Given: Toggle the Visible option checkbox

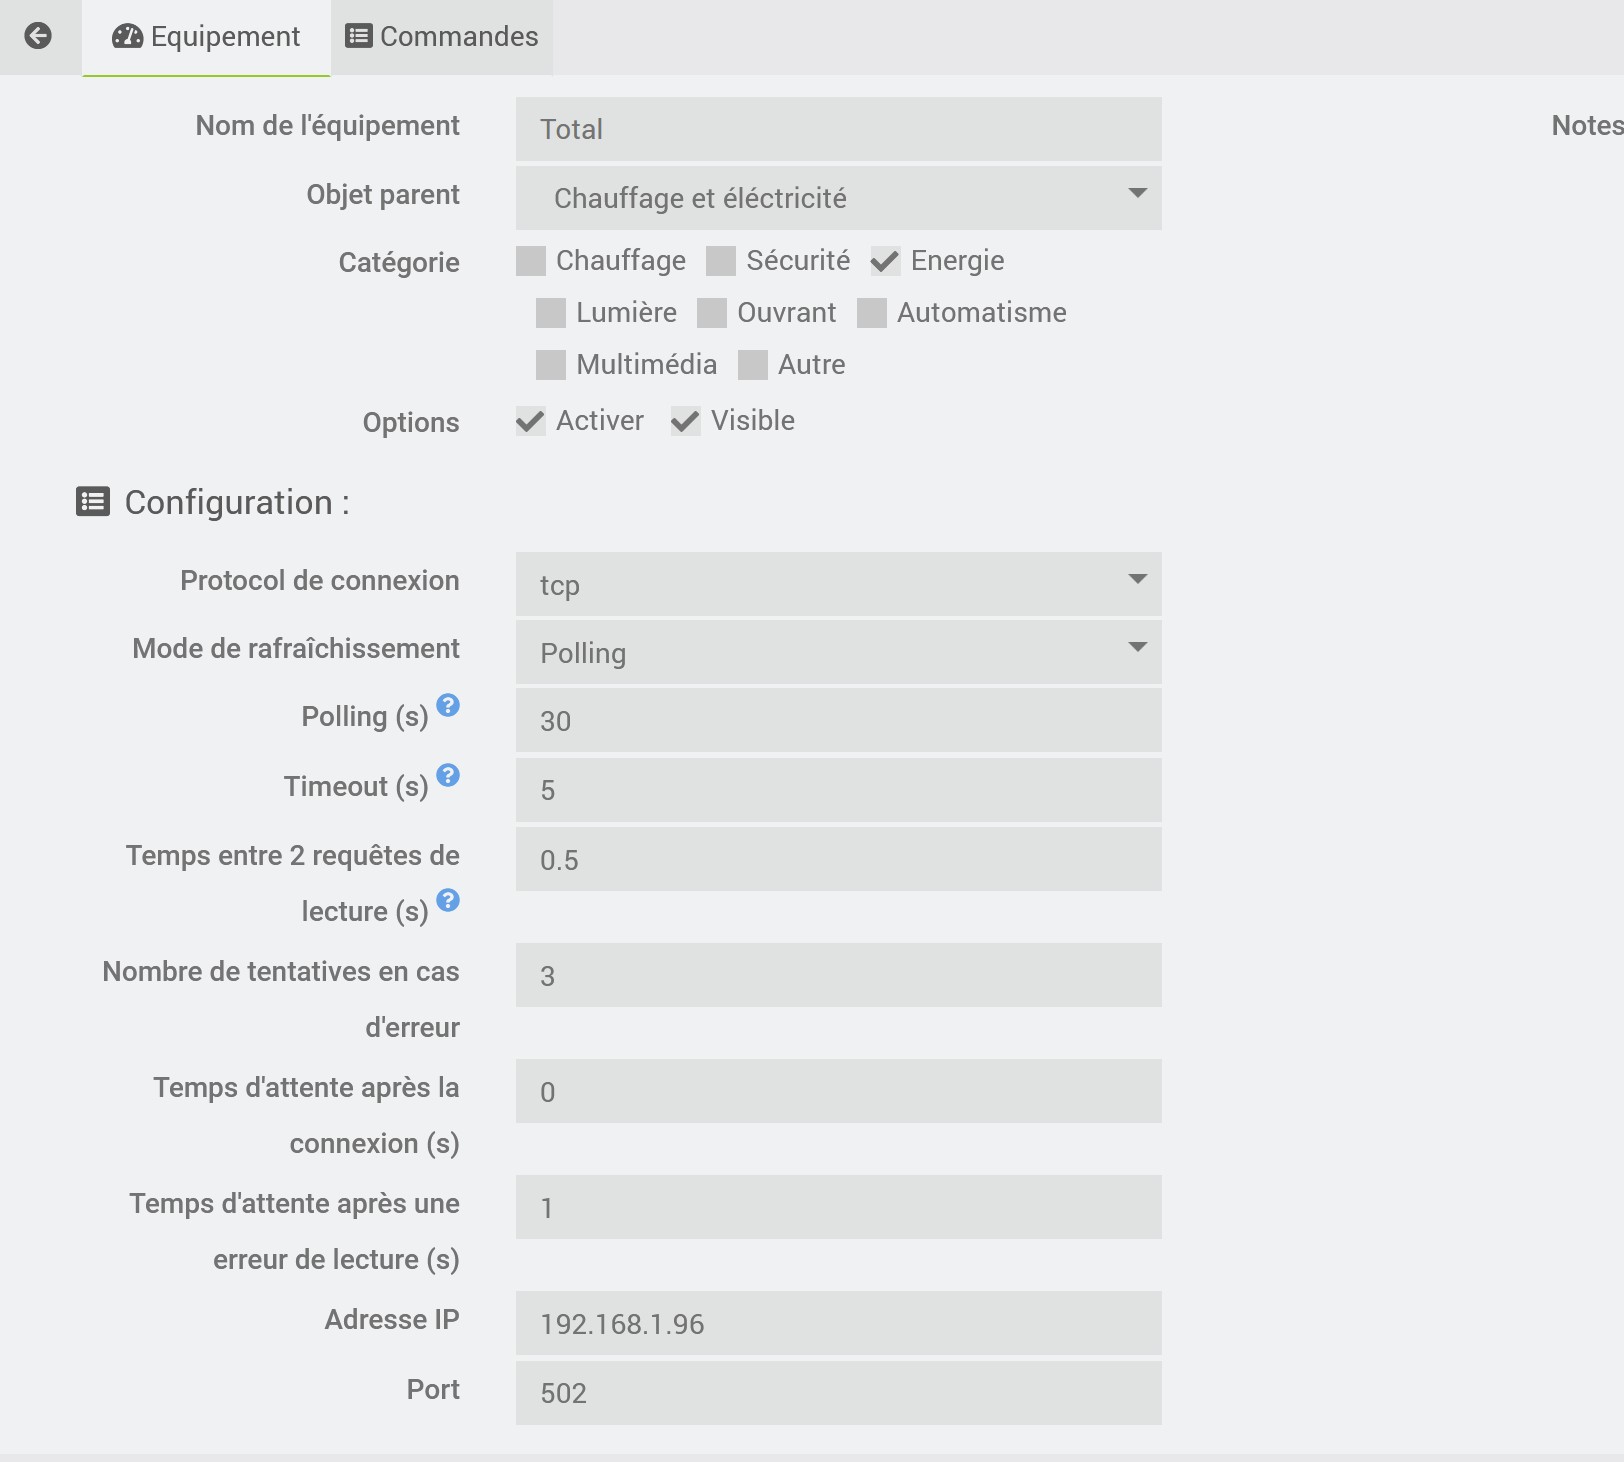Looking at the screenshot, I should [685, 421].
